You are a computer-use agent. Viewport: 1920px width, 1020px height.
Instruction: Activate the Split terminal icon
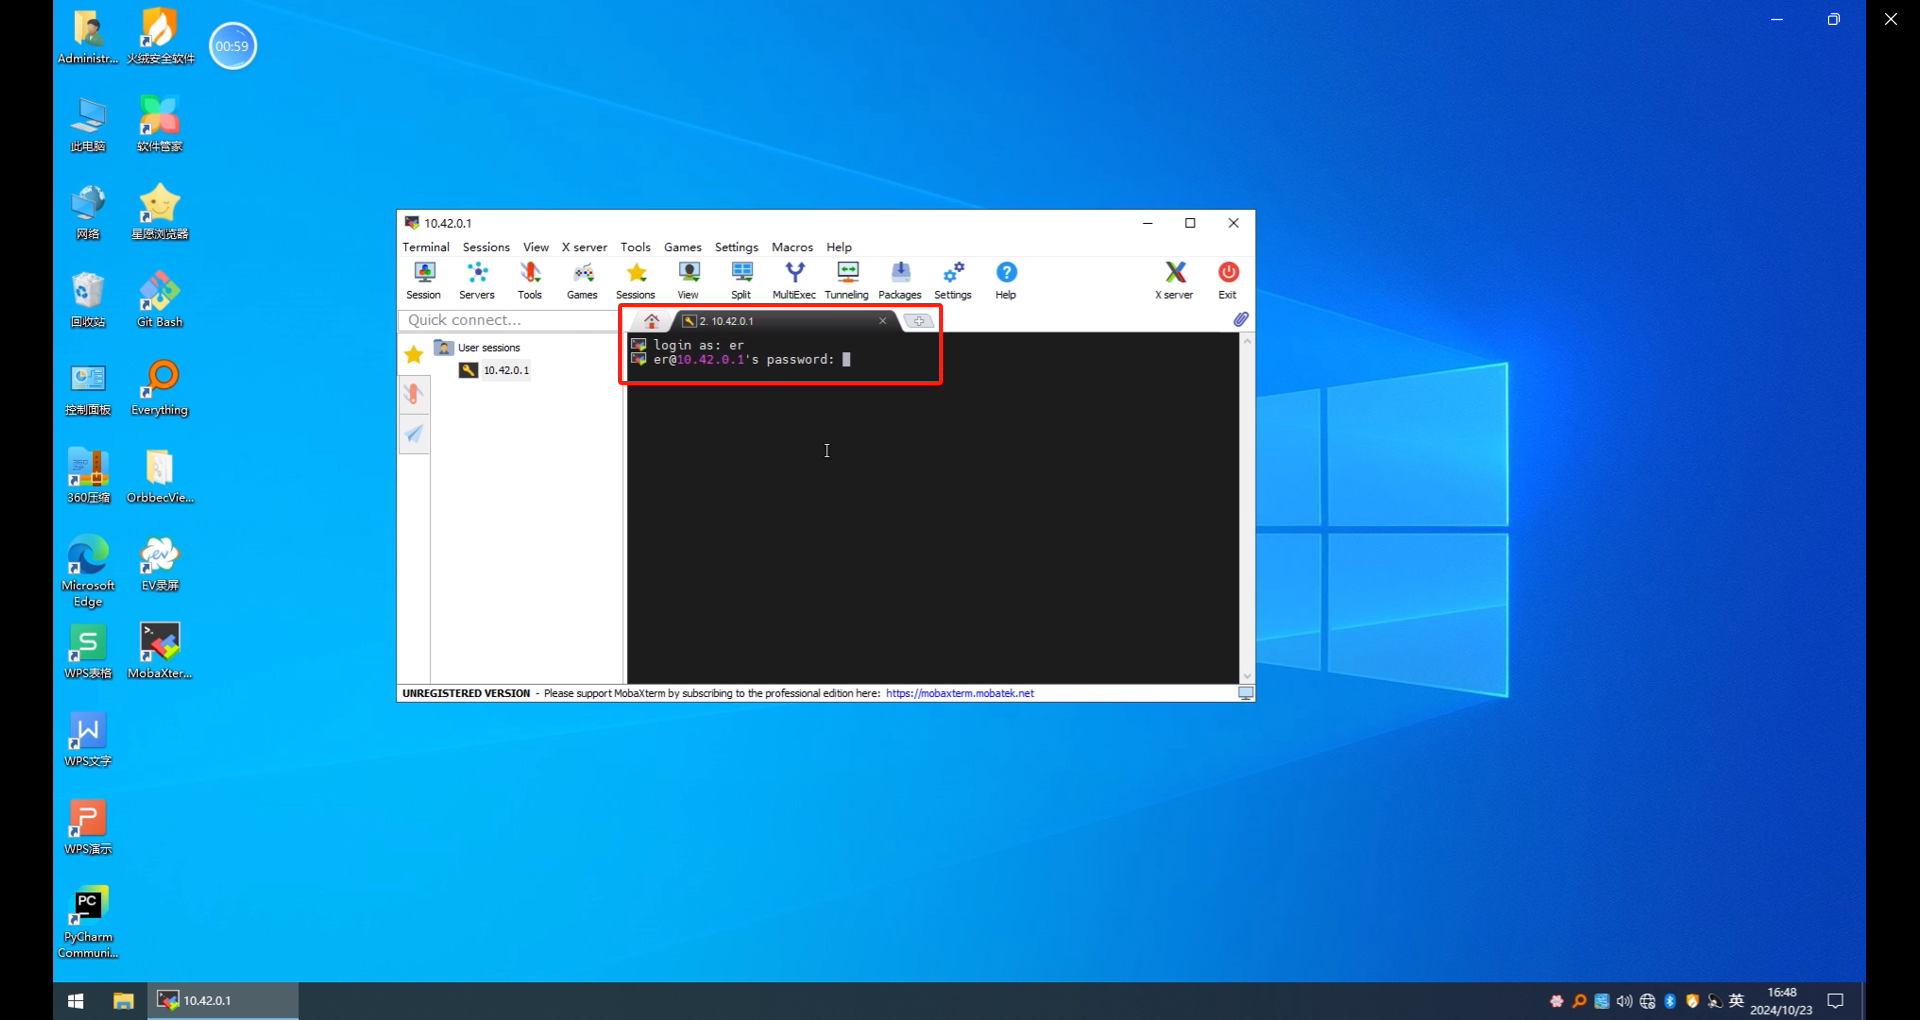pos(741,280)
